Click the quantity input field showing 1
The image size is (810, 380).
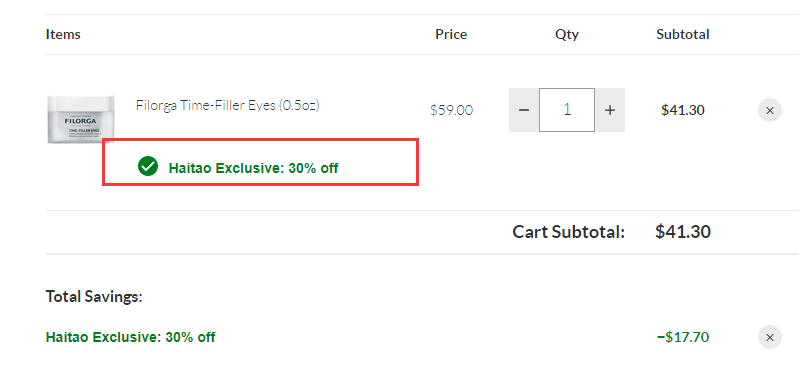pos(567,110)
